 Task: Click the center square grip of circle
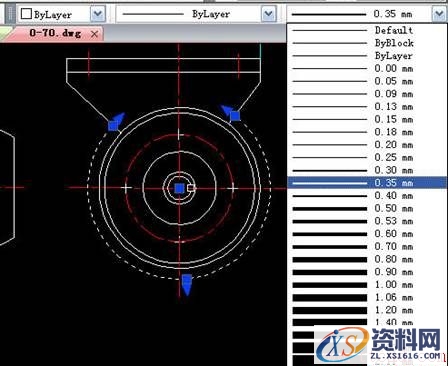point(179,188)
